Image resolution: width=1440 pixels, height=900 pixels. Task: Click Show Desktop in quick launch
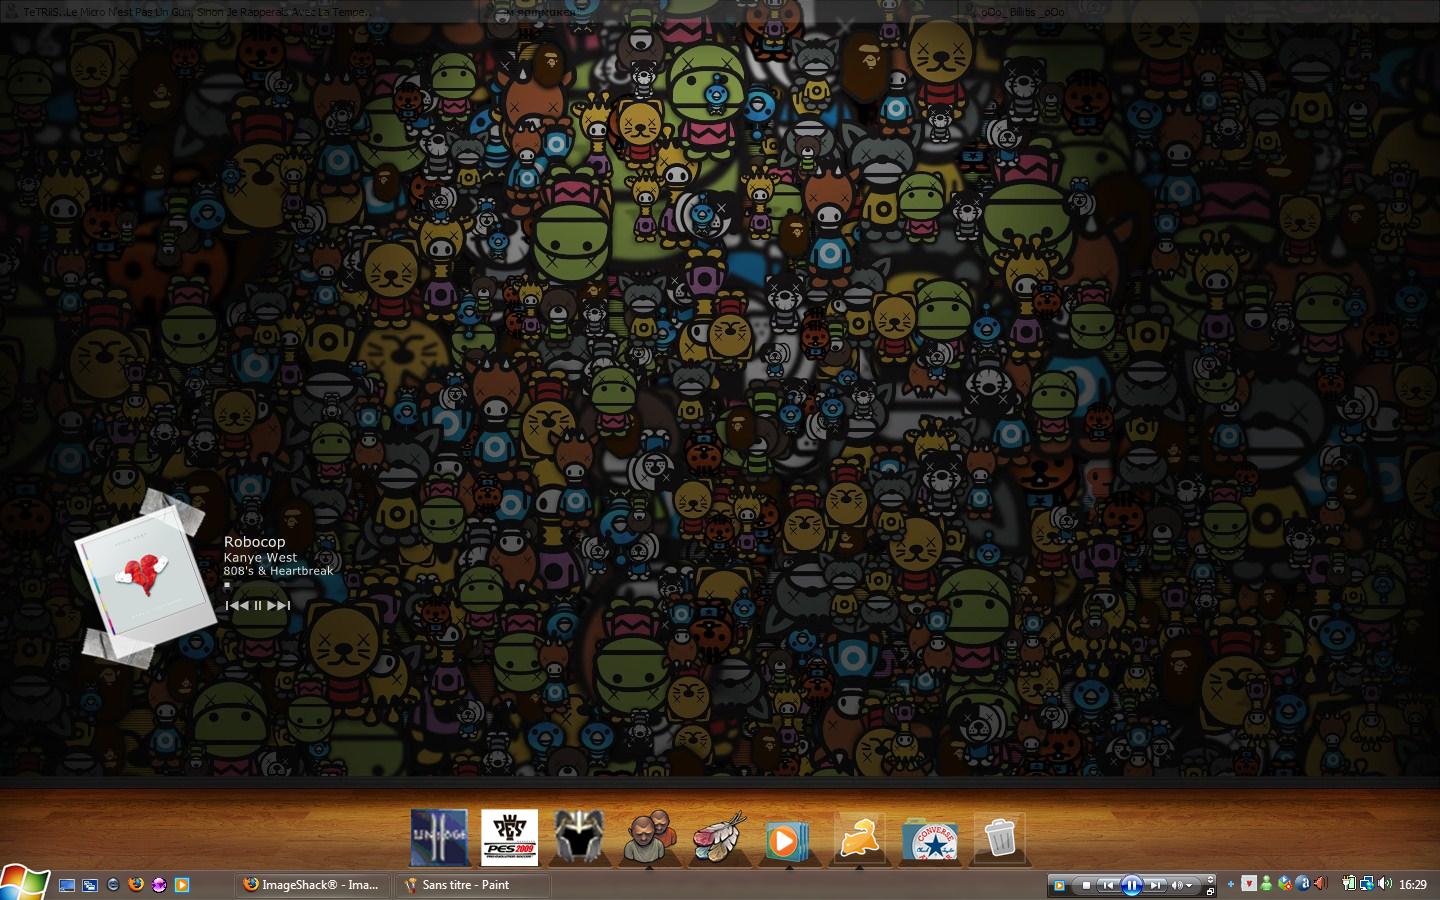pyautogui.click(x=67, y=885)
